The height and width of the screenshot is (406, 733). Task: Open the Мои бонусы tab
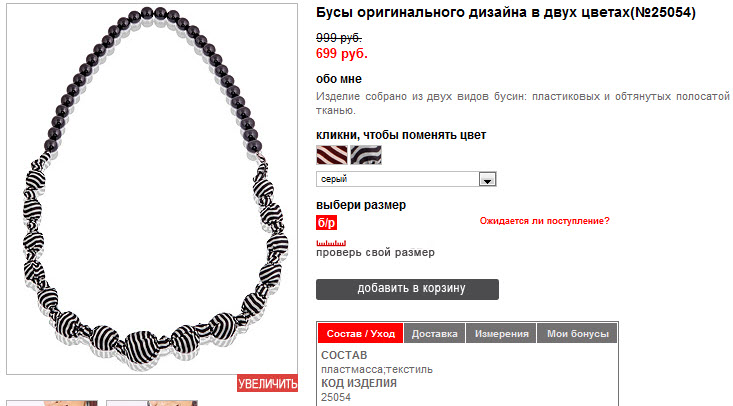577,334
